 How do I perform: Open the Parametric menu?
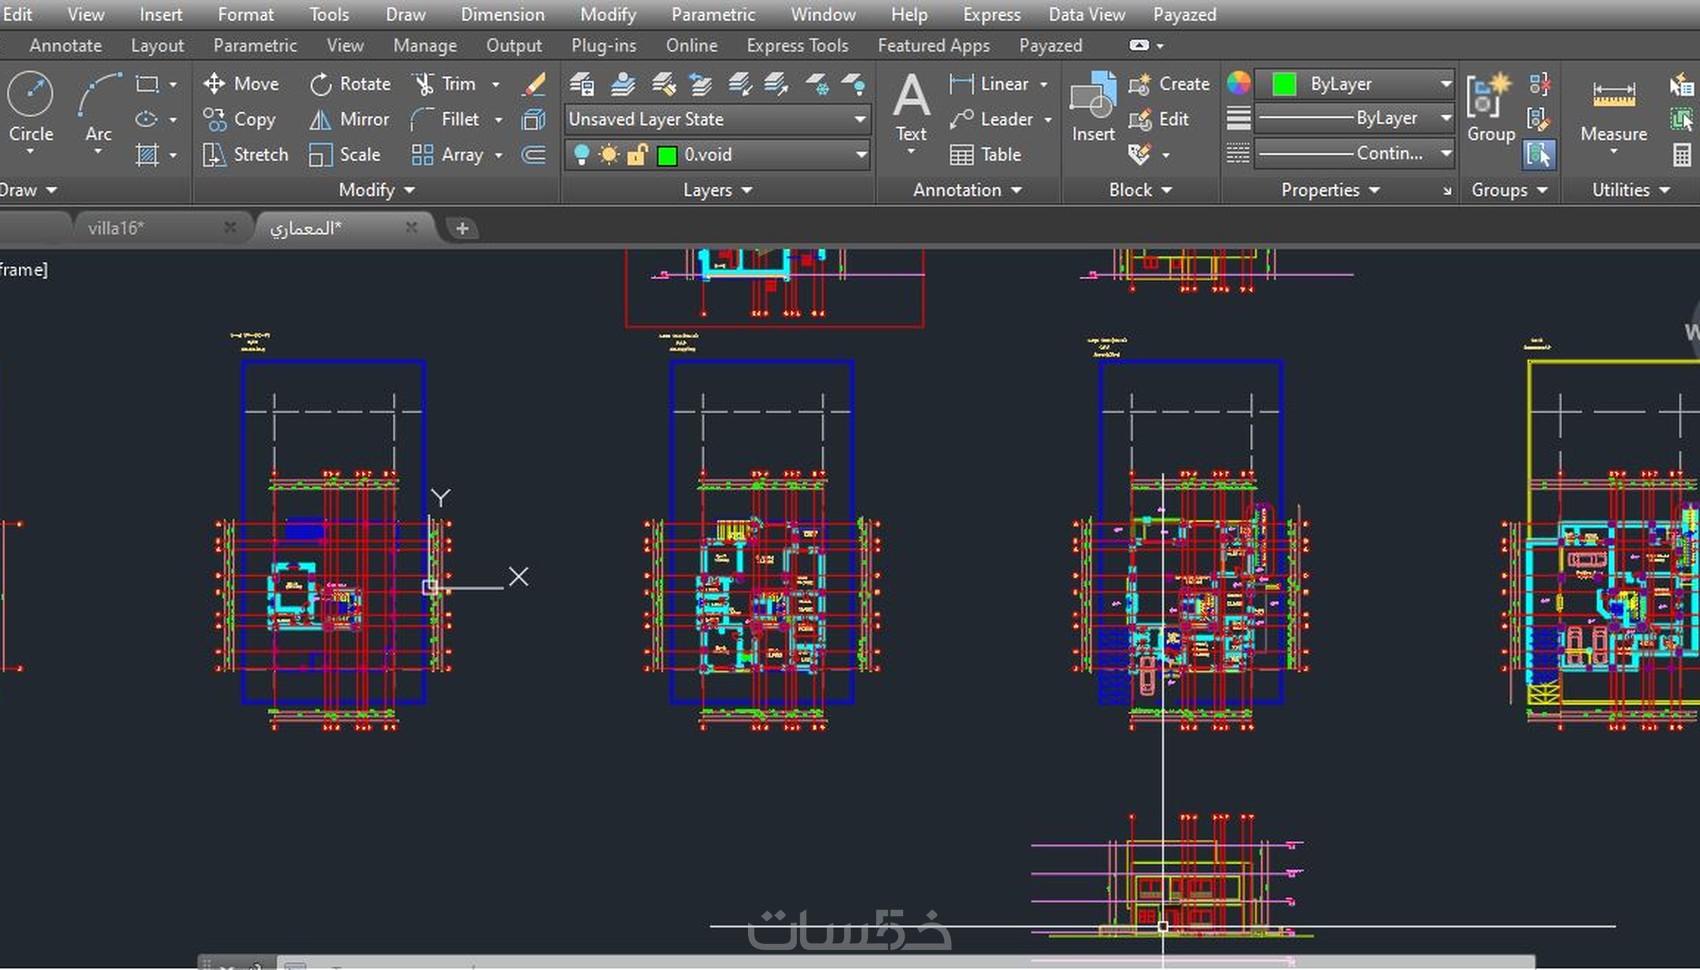click(713, 14)
